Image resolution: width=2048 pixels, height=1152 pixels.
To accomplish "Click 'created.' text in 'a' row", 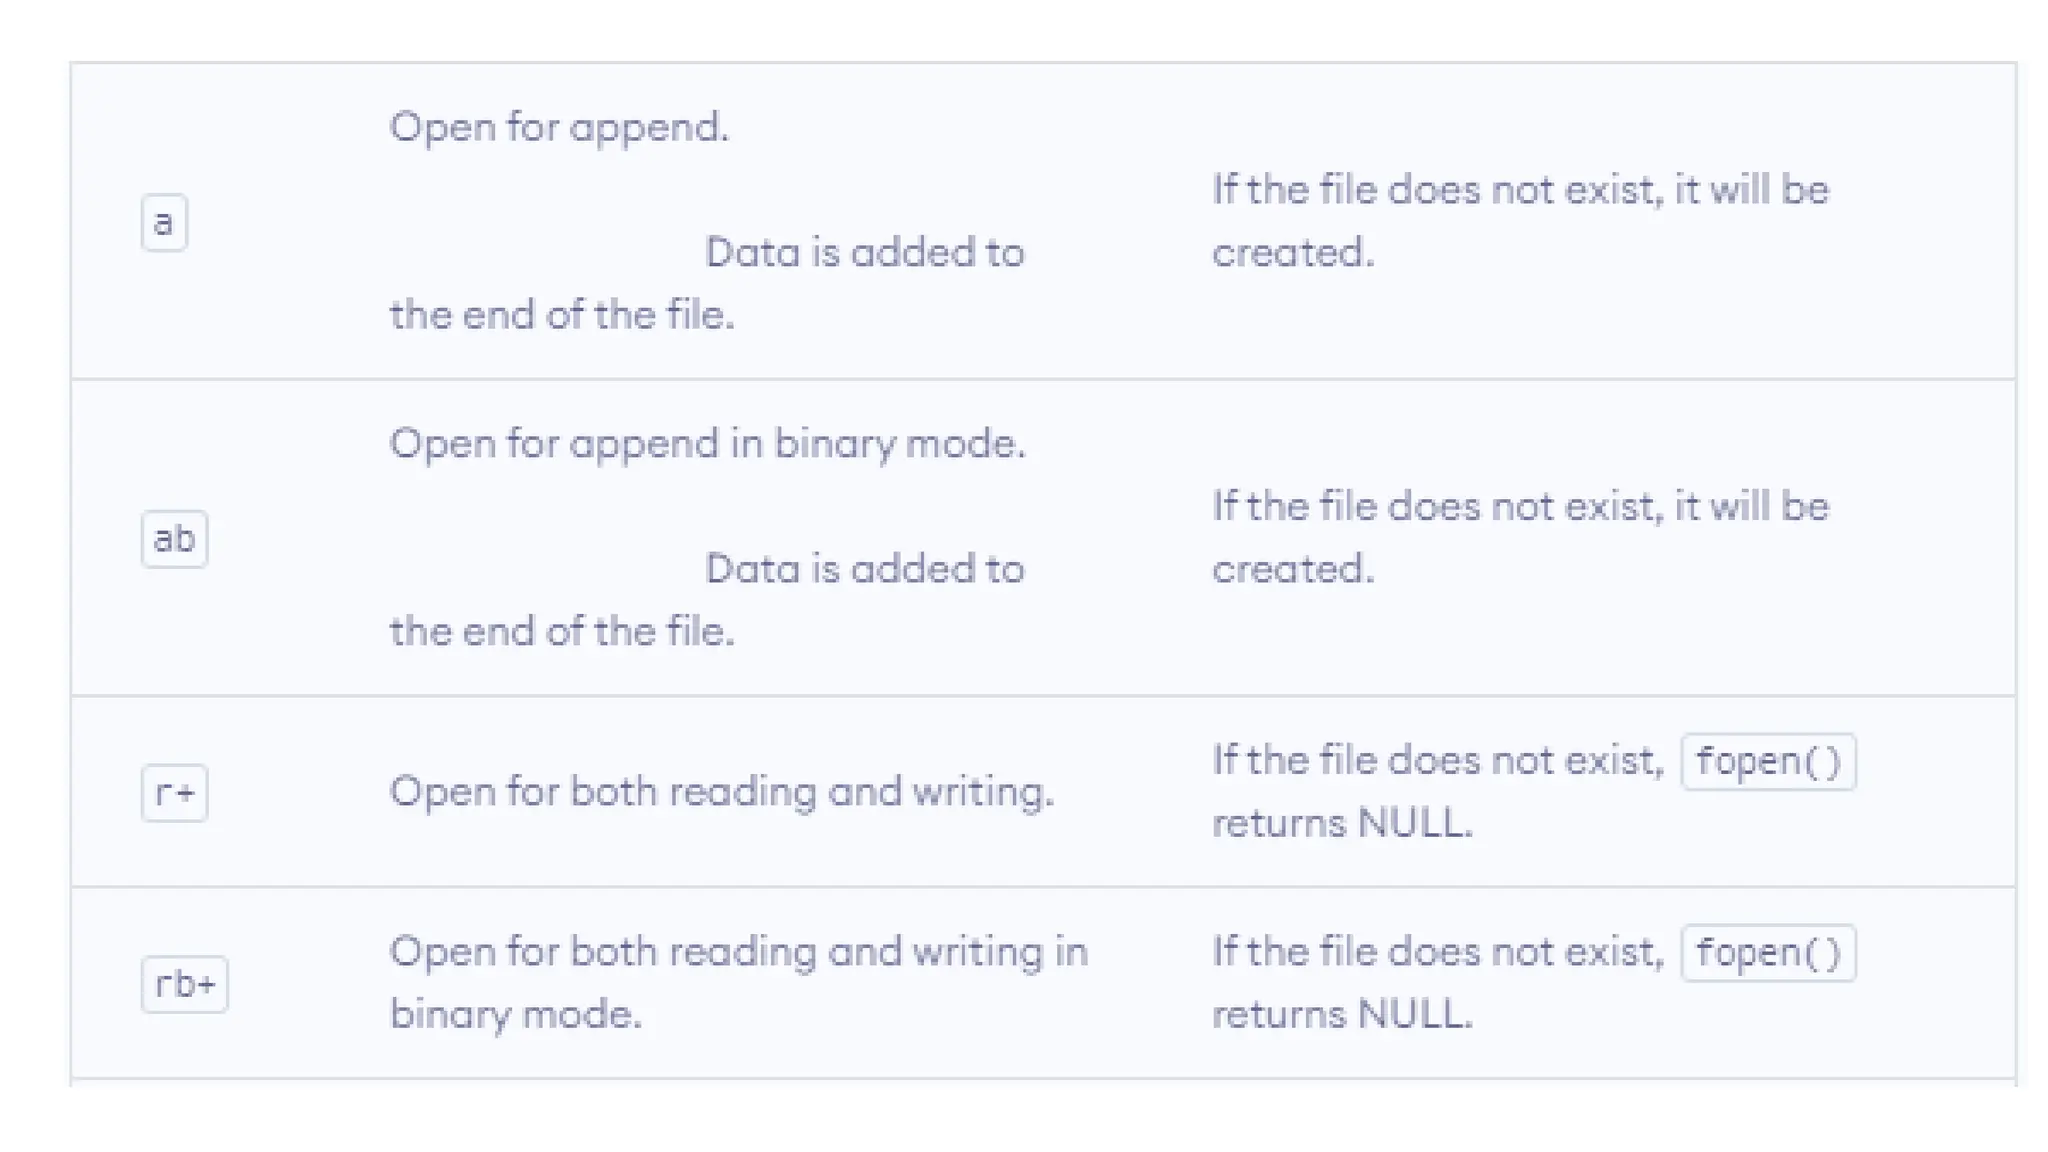I will coord(1293,253).
